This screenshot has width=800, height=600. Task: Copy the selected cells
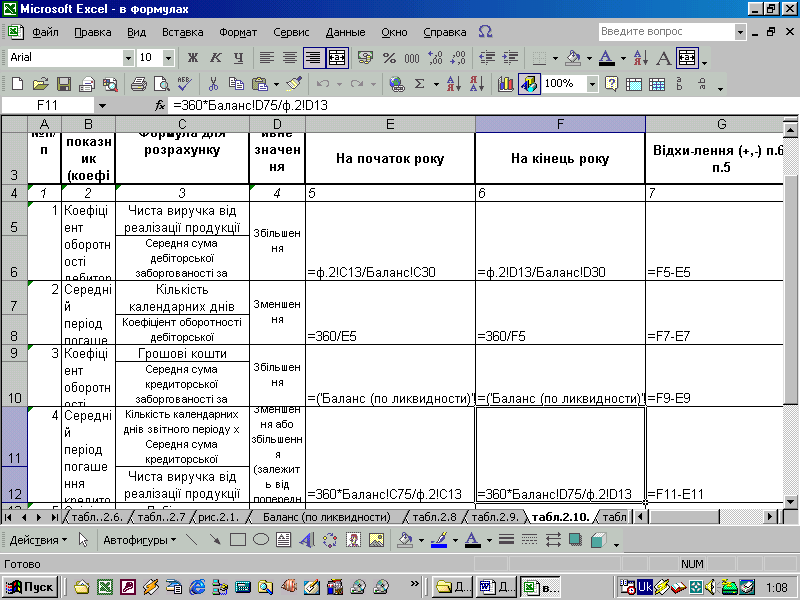click(x=236, y=84)
